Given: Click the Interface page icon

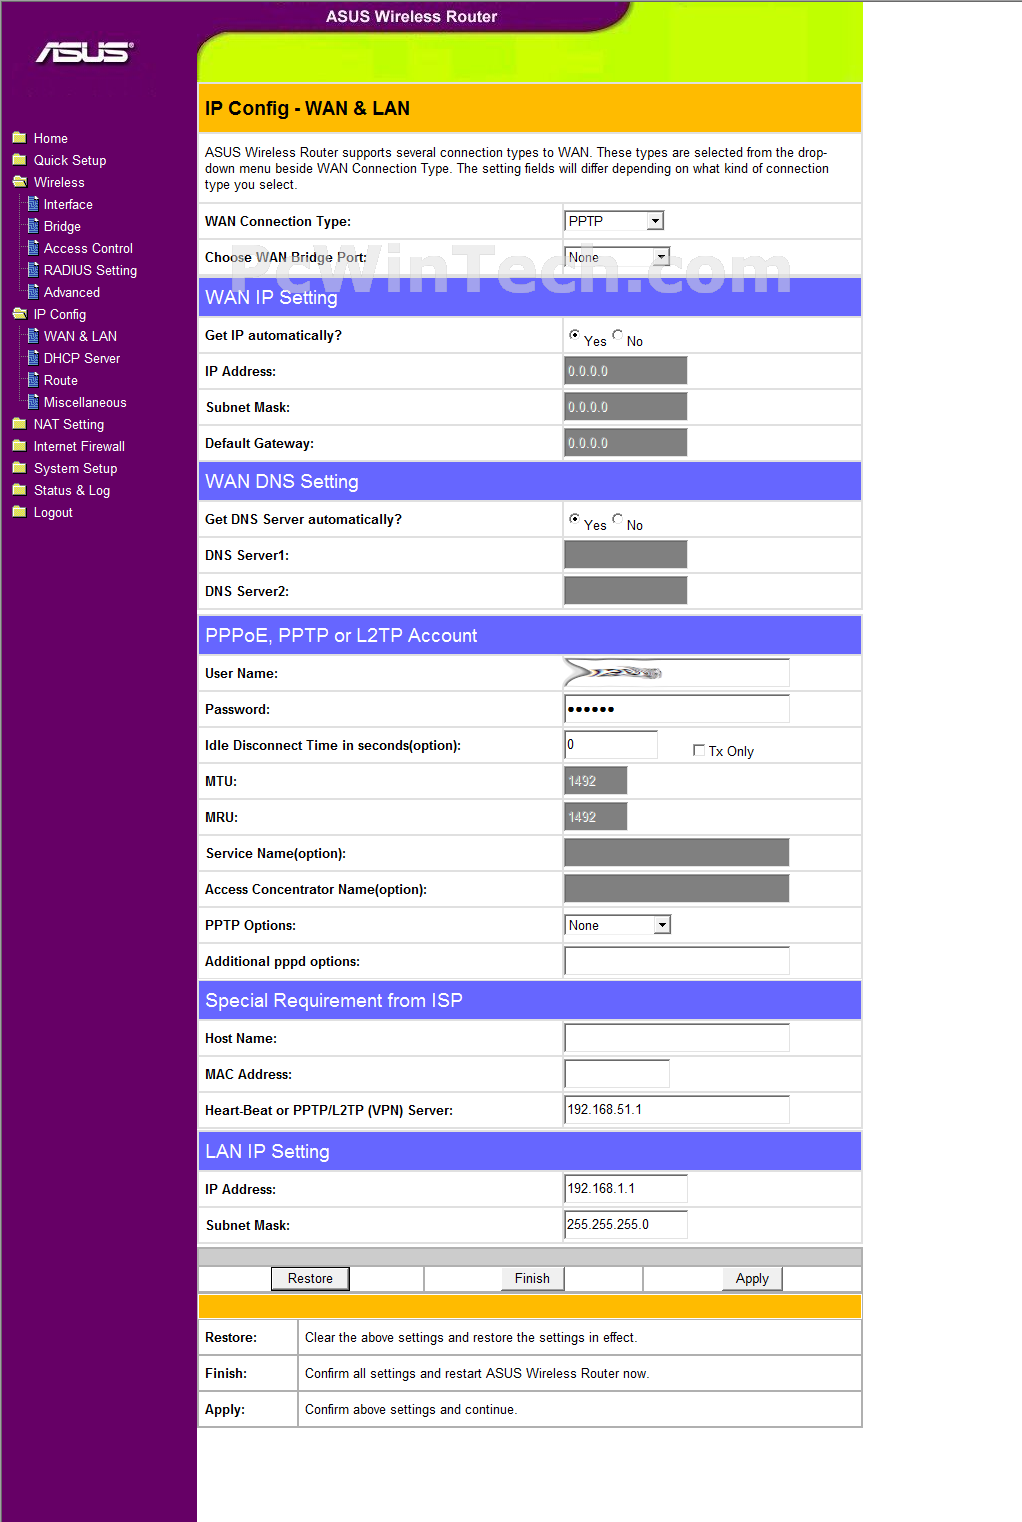Looking at the screenshot, I should click(33, 203).
